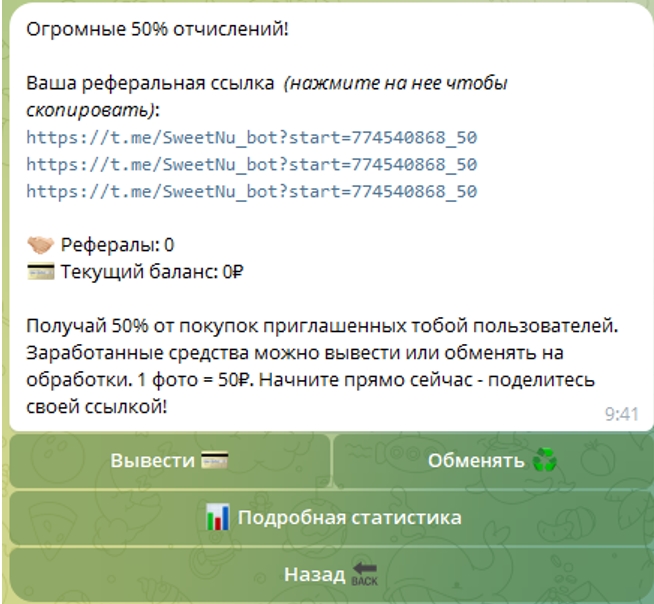Click the text своей ссылкой!
This screenshot has height=604, width=654.
97,407
